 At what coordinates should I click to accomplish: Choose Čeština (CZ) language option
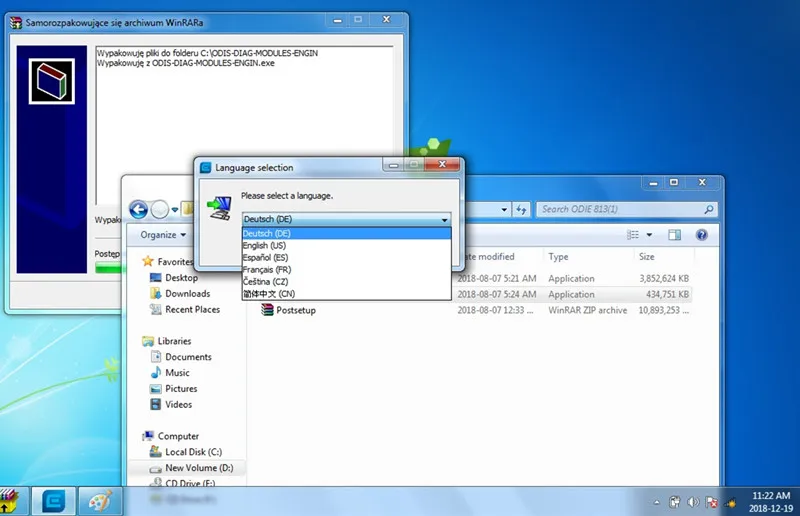346,282
